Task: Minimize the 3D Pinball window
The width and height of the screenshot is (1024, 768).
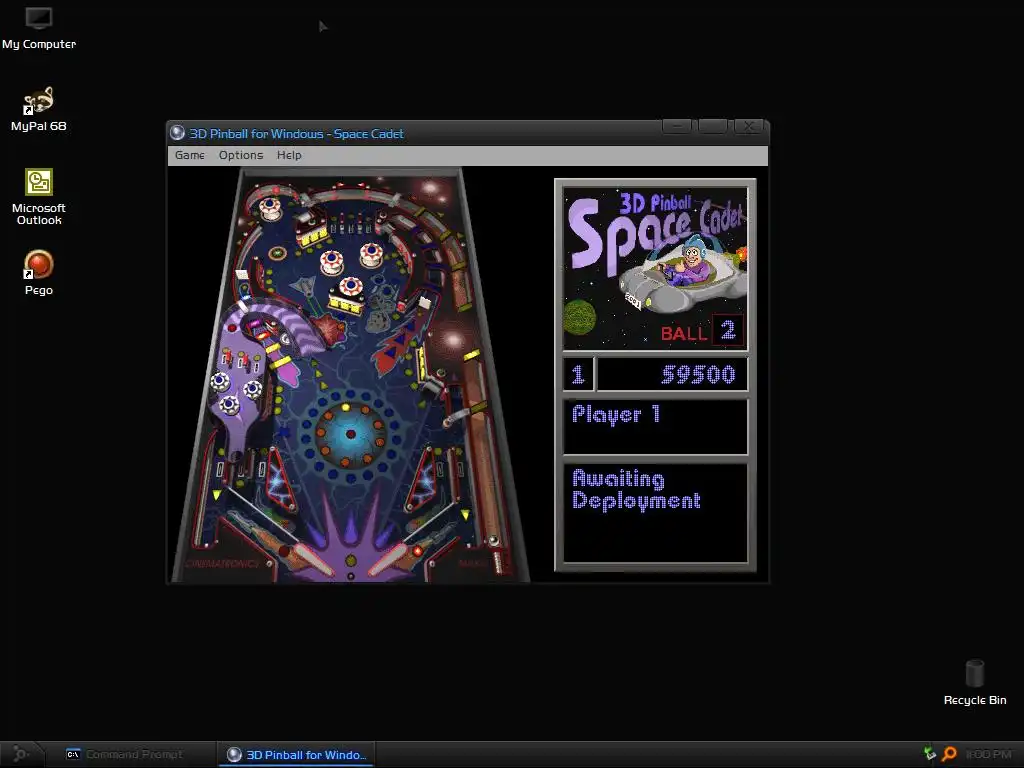Action: coord(677,126)
